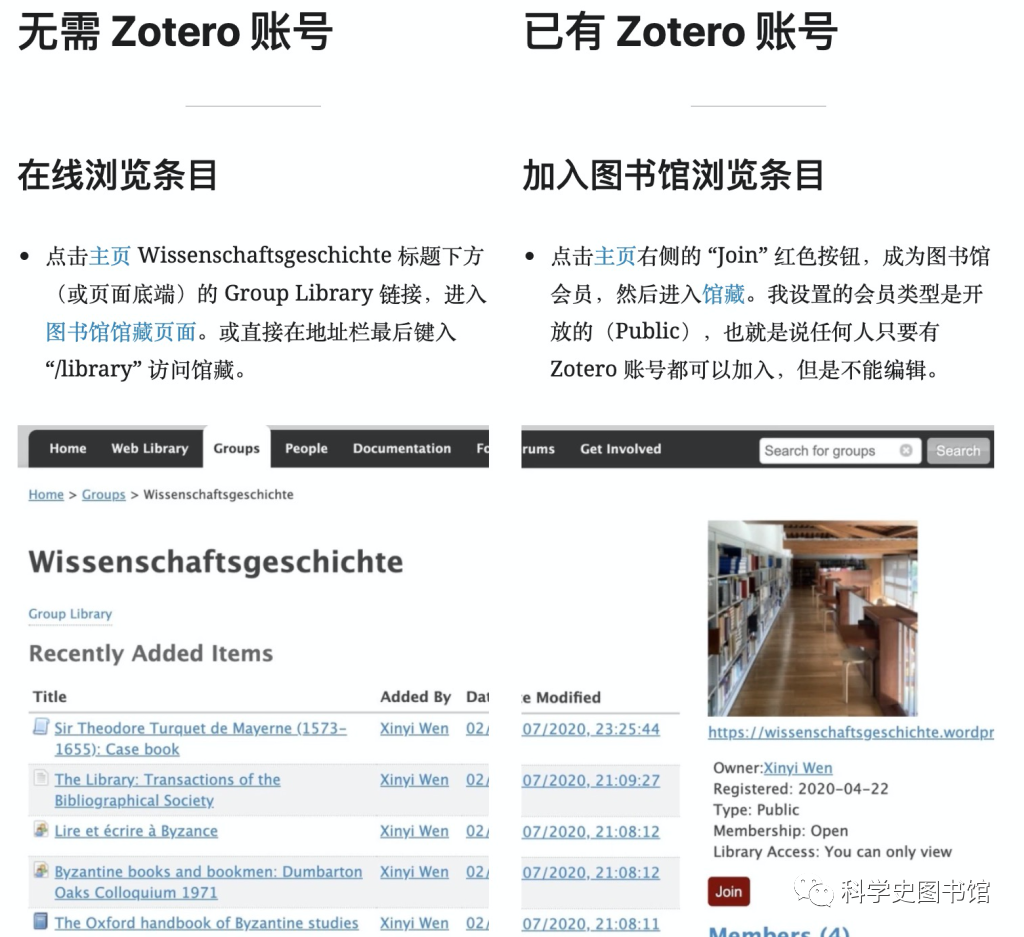Follow the Groups breadcrumb link
1024x937 pixels.
coord(103,495)
